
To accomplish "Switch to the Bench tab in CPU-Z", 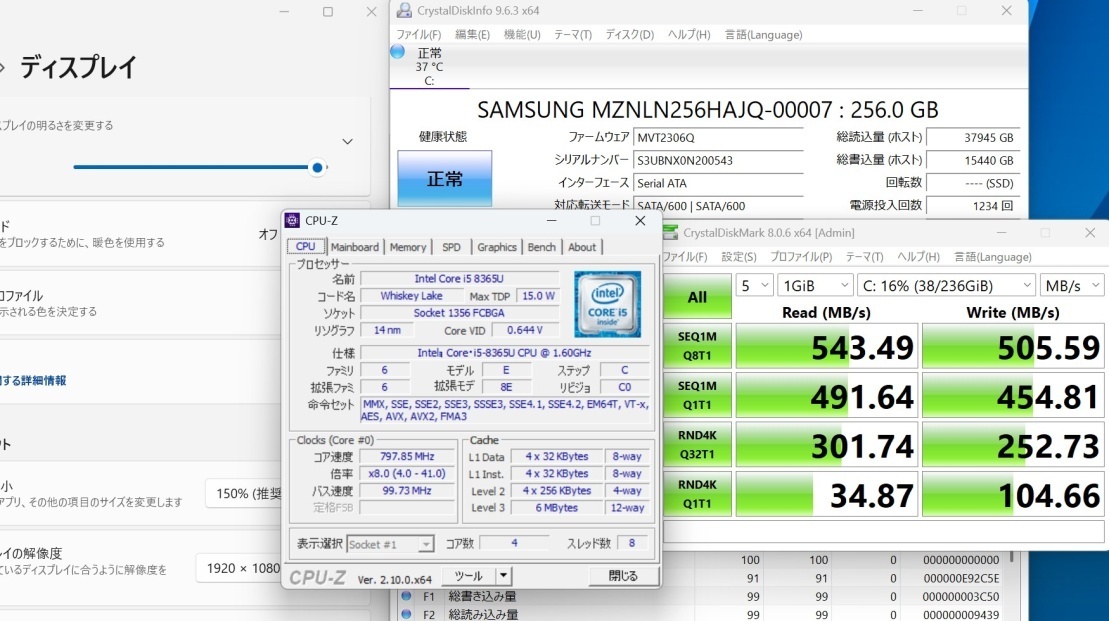I will point(542,246).
